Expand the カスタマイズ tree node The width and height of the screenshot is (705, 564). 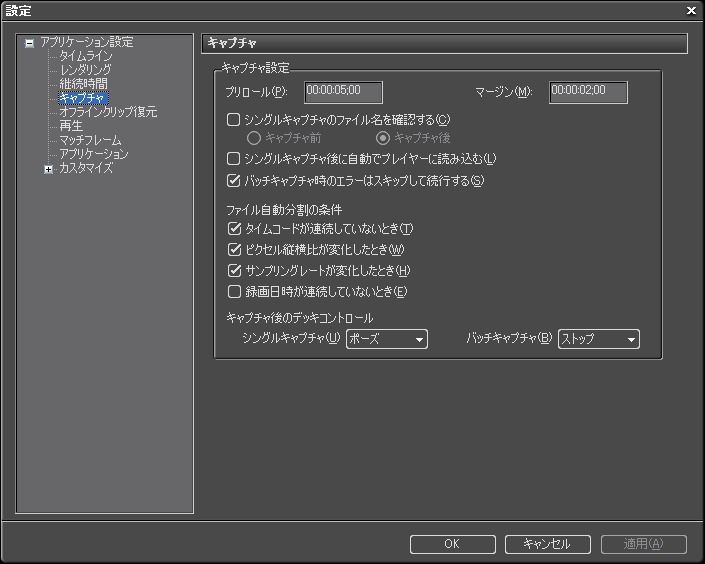coord(48,170)
